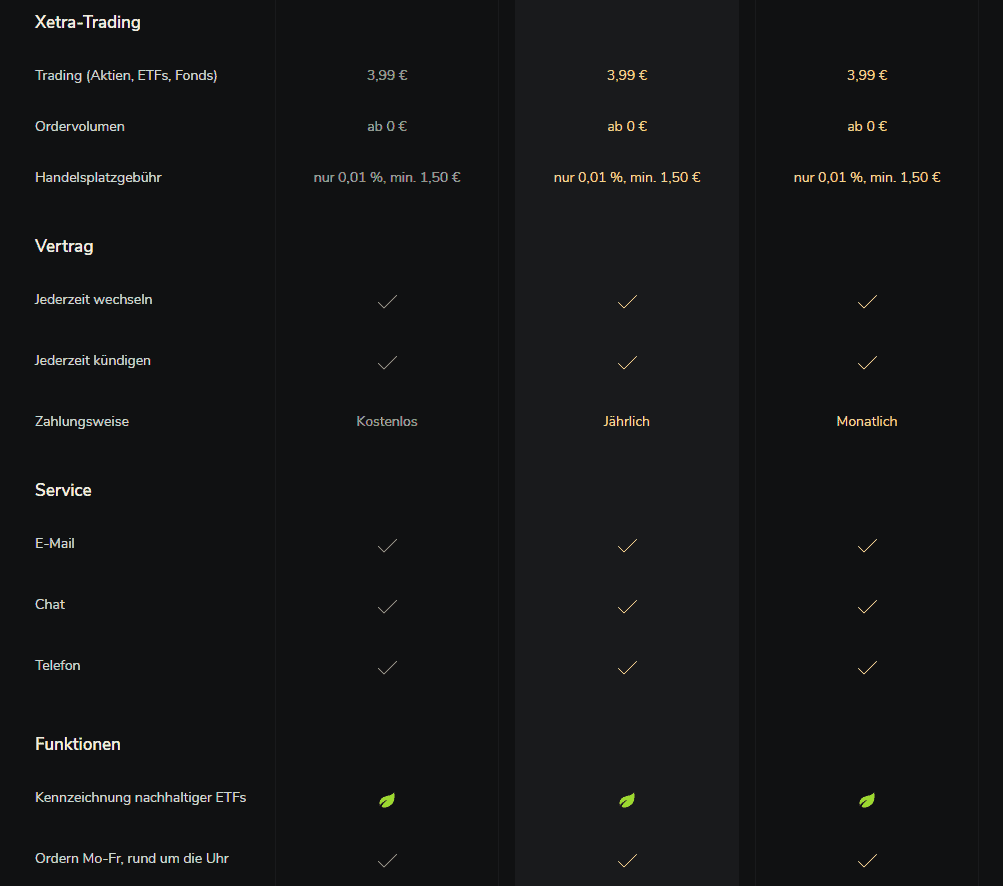Viewport: 1003px width, 886px height.
Task: Click the Chat checkmark in the Jährlich column
Action: 627,606
